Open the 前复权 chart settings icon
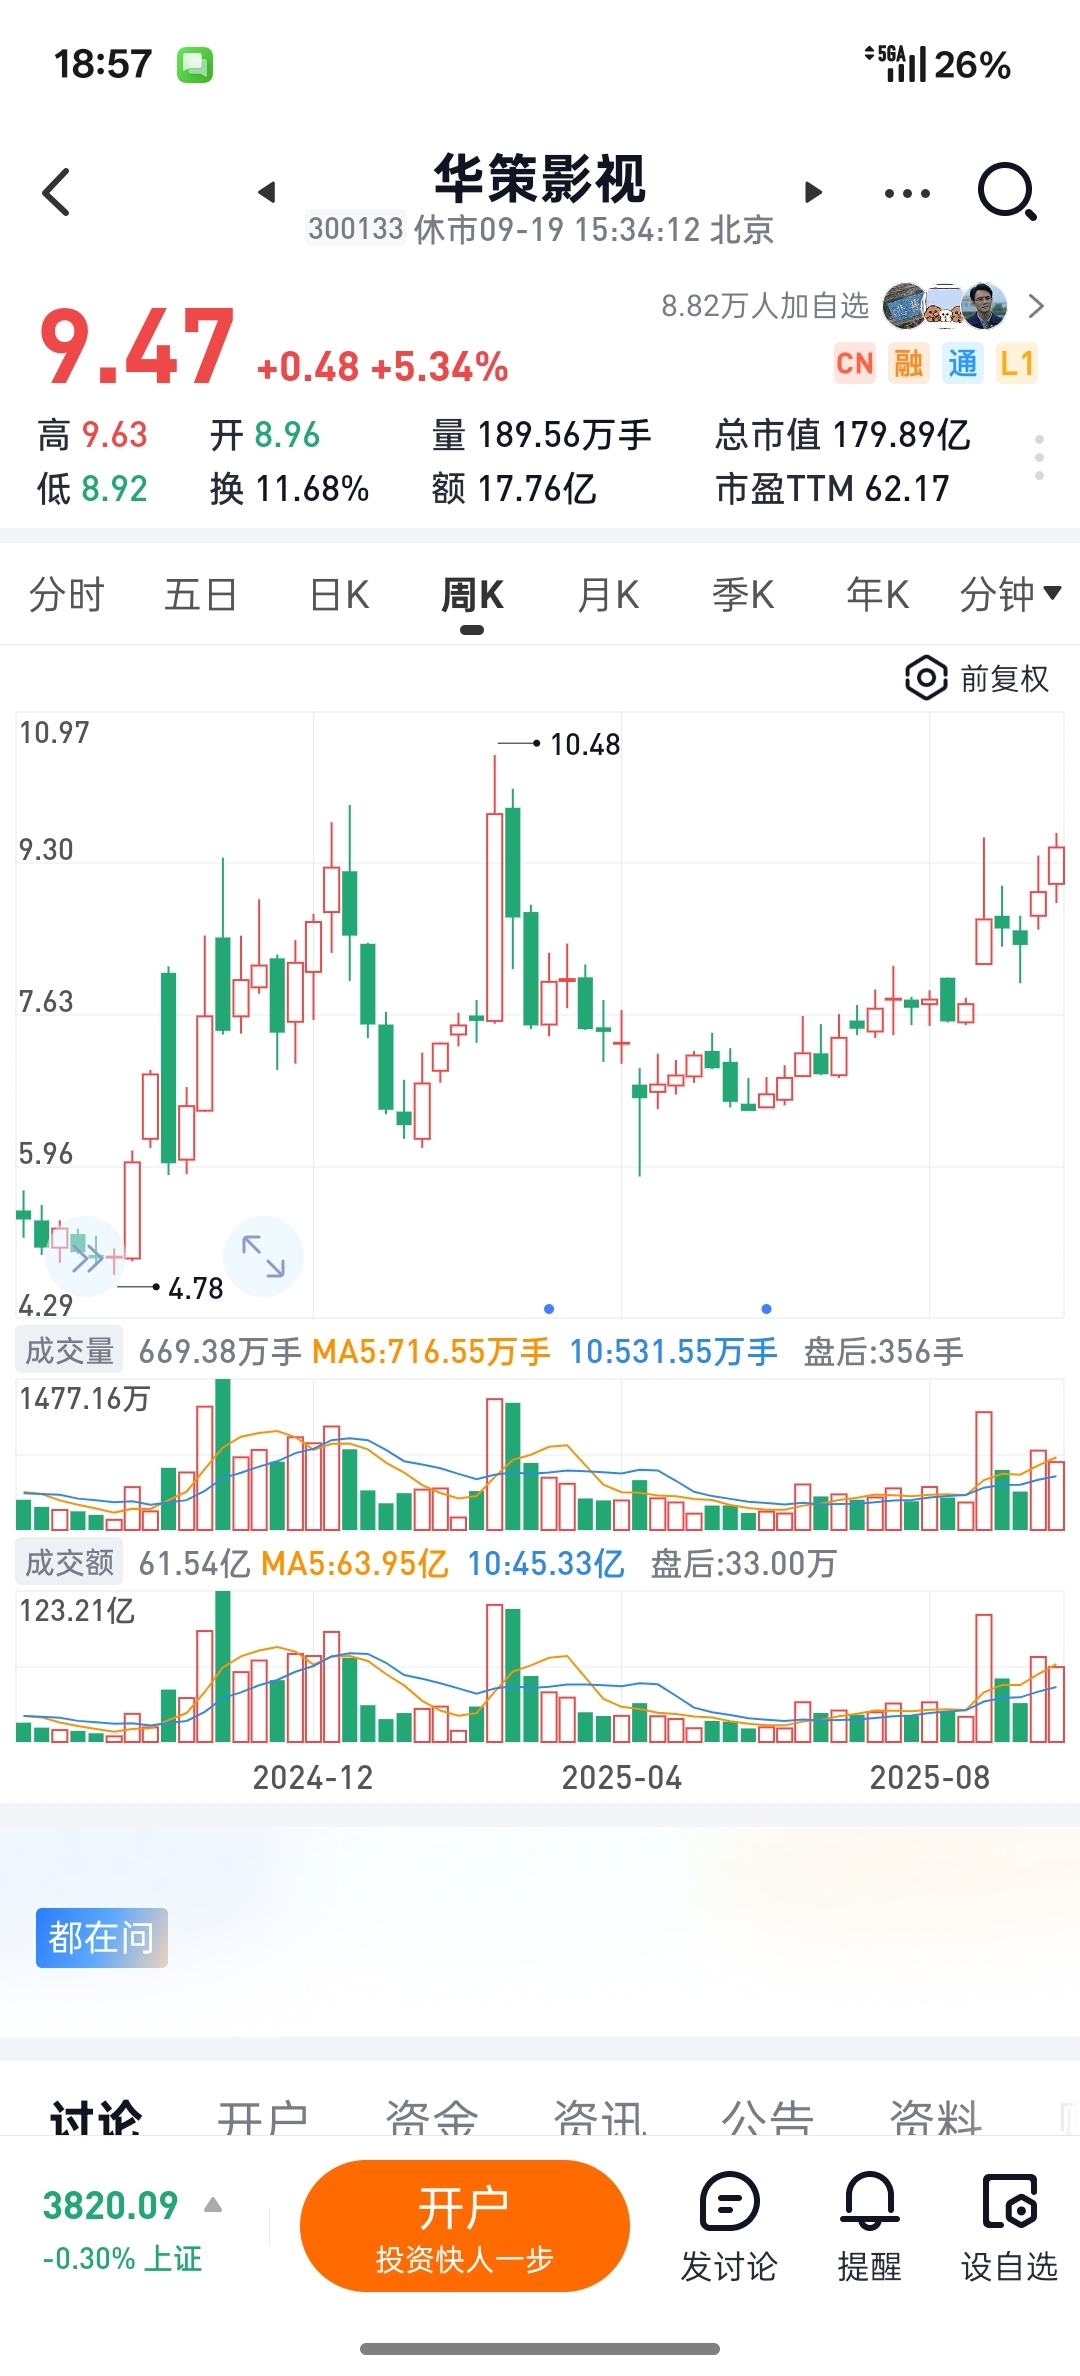 [x=926, y=679]
